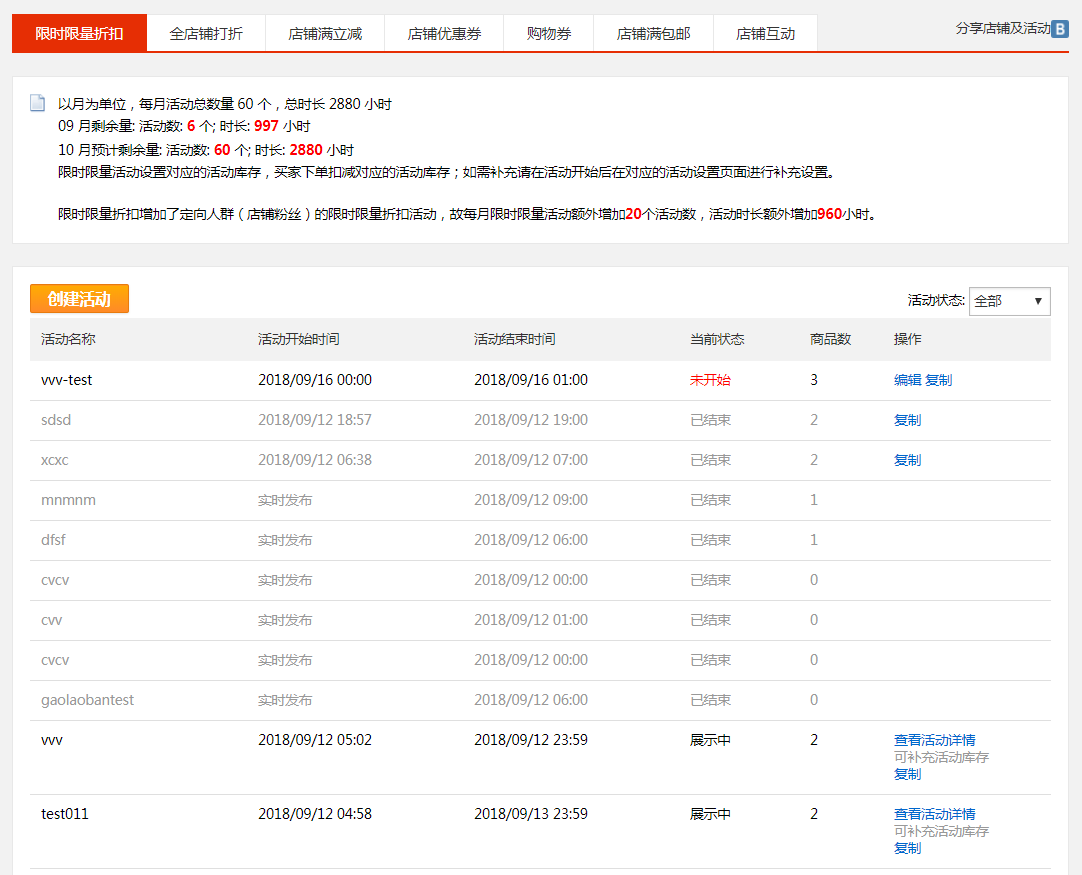Screen dimensions: 1082x875
Task: Select the 购物券 tab
Action: coord(549,33)
